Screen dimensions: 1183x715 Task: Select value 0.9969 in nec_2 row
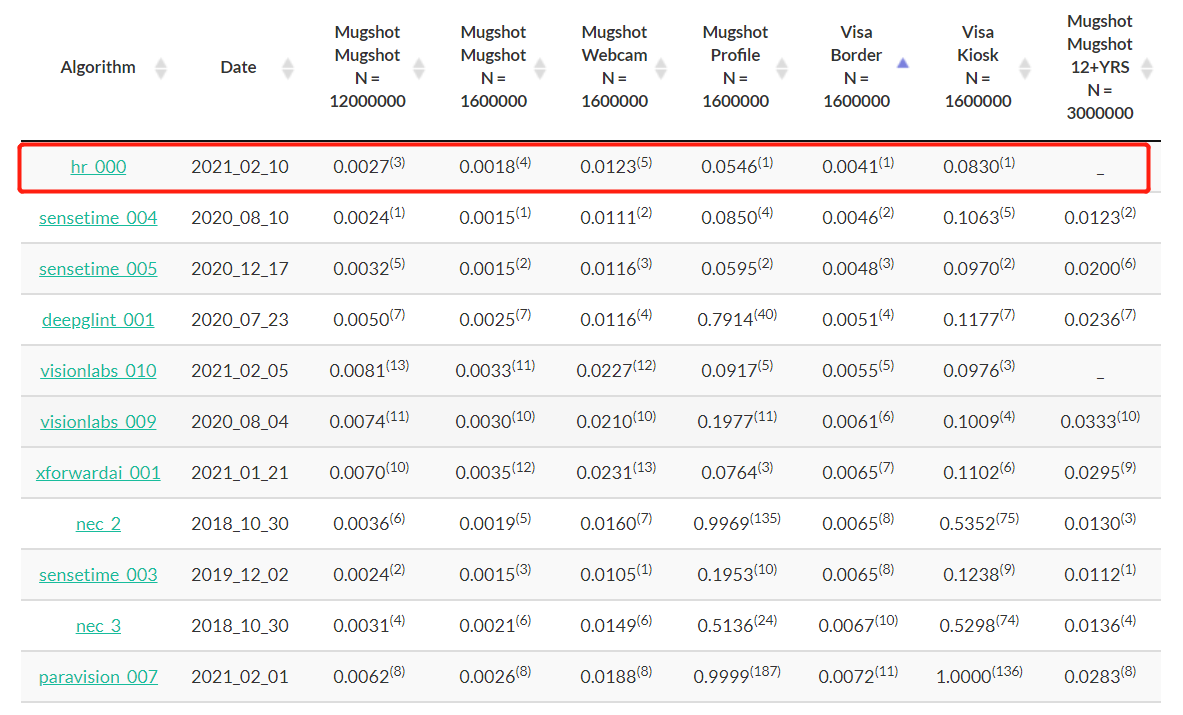(722, 524)
